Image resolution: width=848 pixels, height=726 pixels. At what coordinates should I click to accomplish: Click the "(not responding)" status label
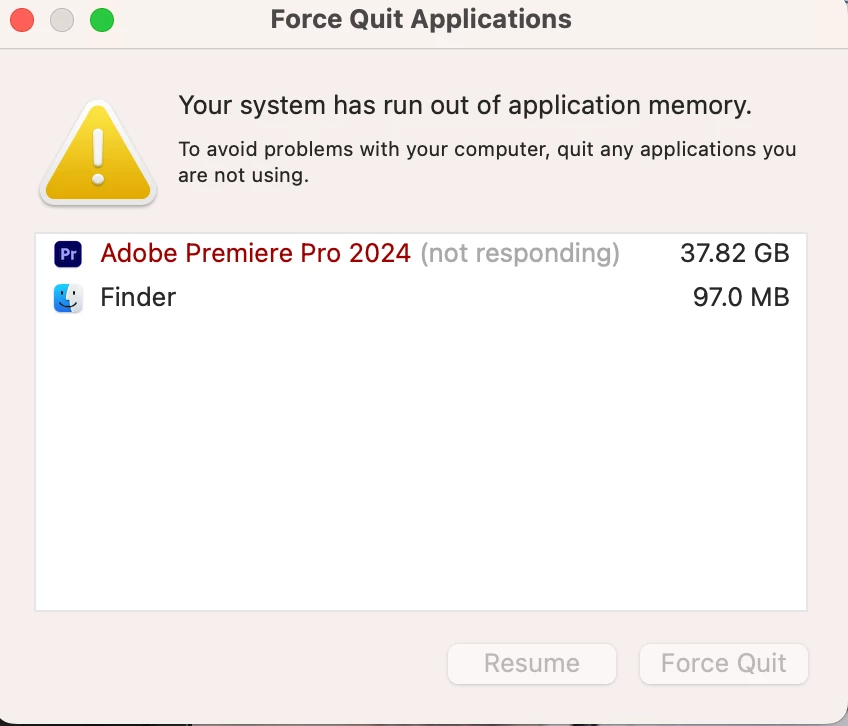[520, 254]
